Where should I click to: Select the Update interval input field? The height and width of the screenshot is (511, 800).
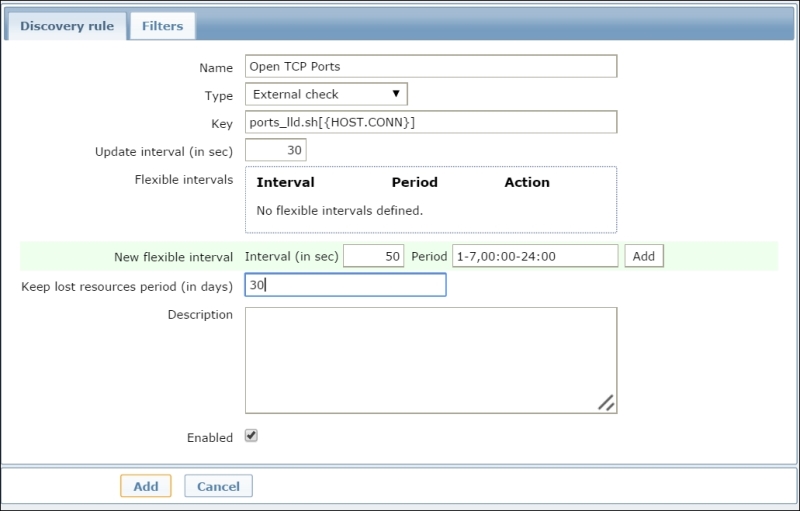click(275, 150)
